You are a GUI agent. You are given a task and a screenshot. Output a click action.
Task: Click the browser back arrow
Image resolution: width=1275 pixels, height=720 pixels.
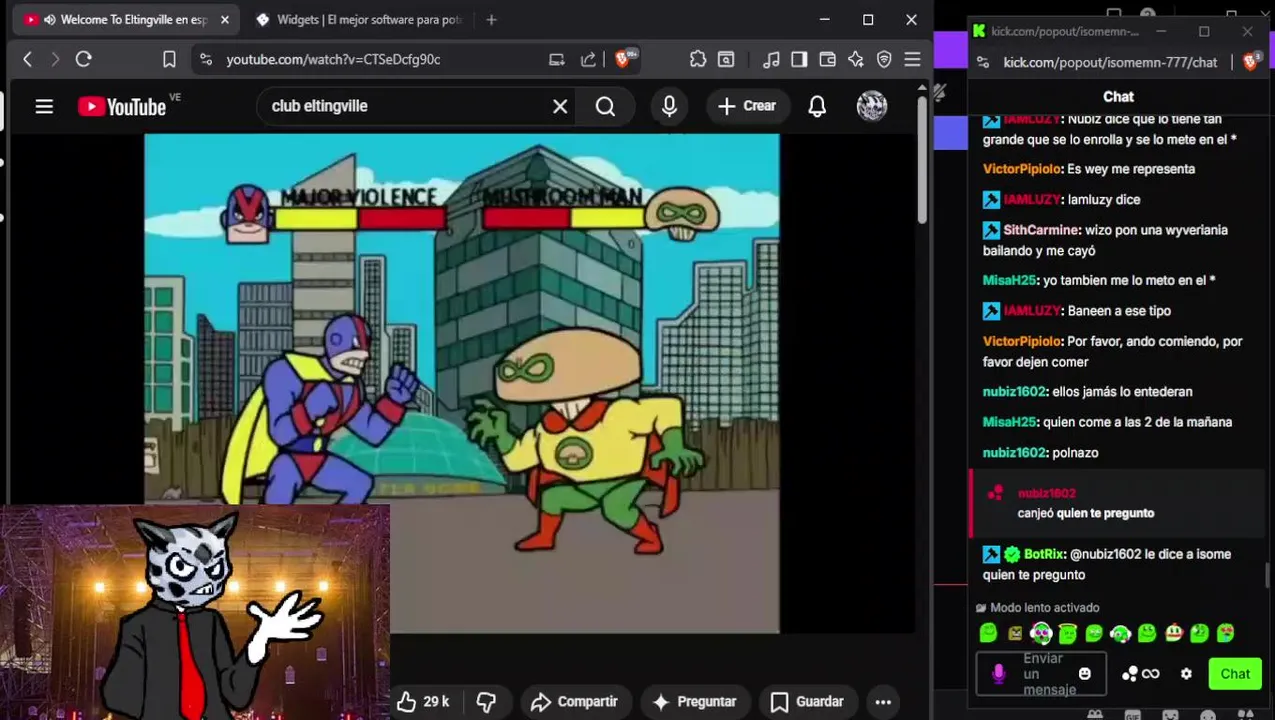click(28, 60)
